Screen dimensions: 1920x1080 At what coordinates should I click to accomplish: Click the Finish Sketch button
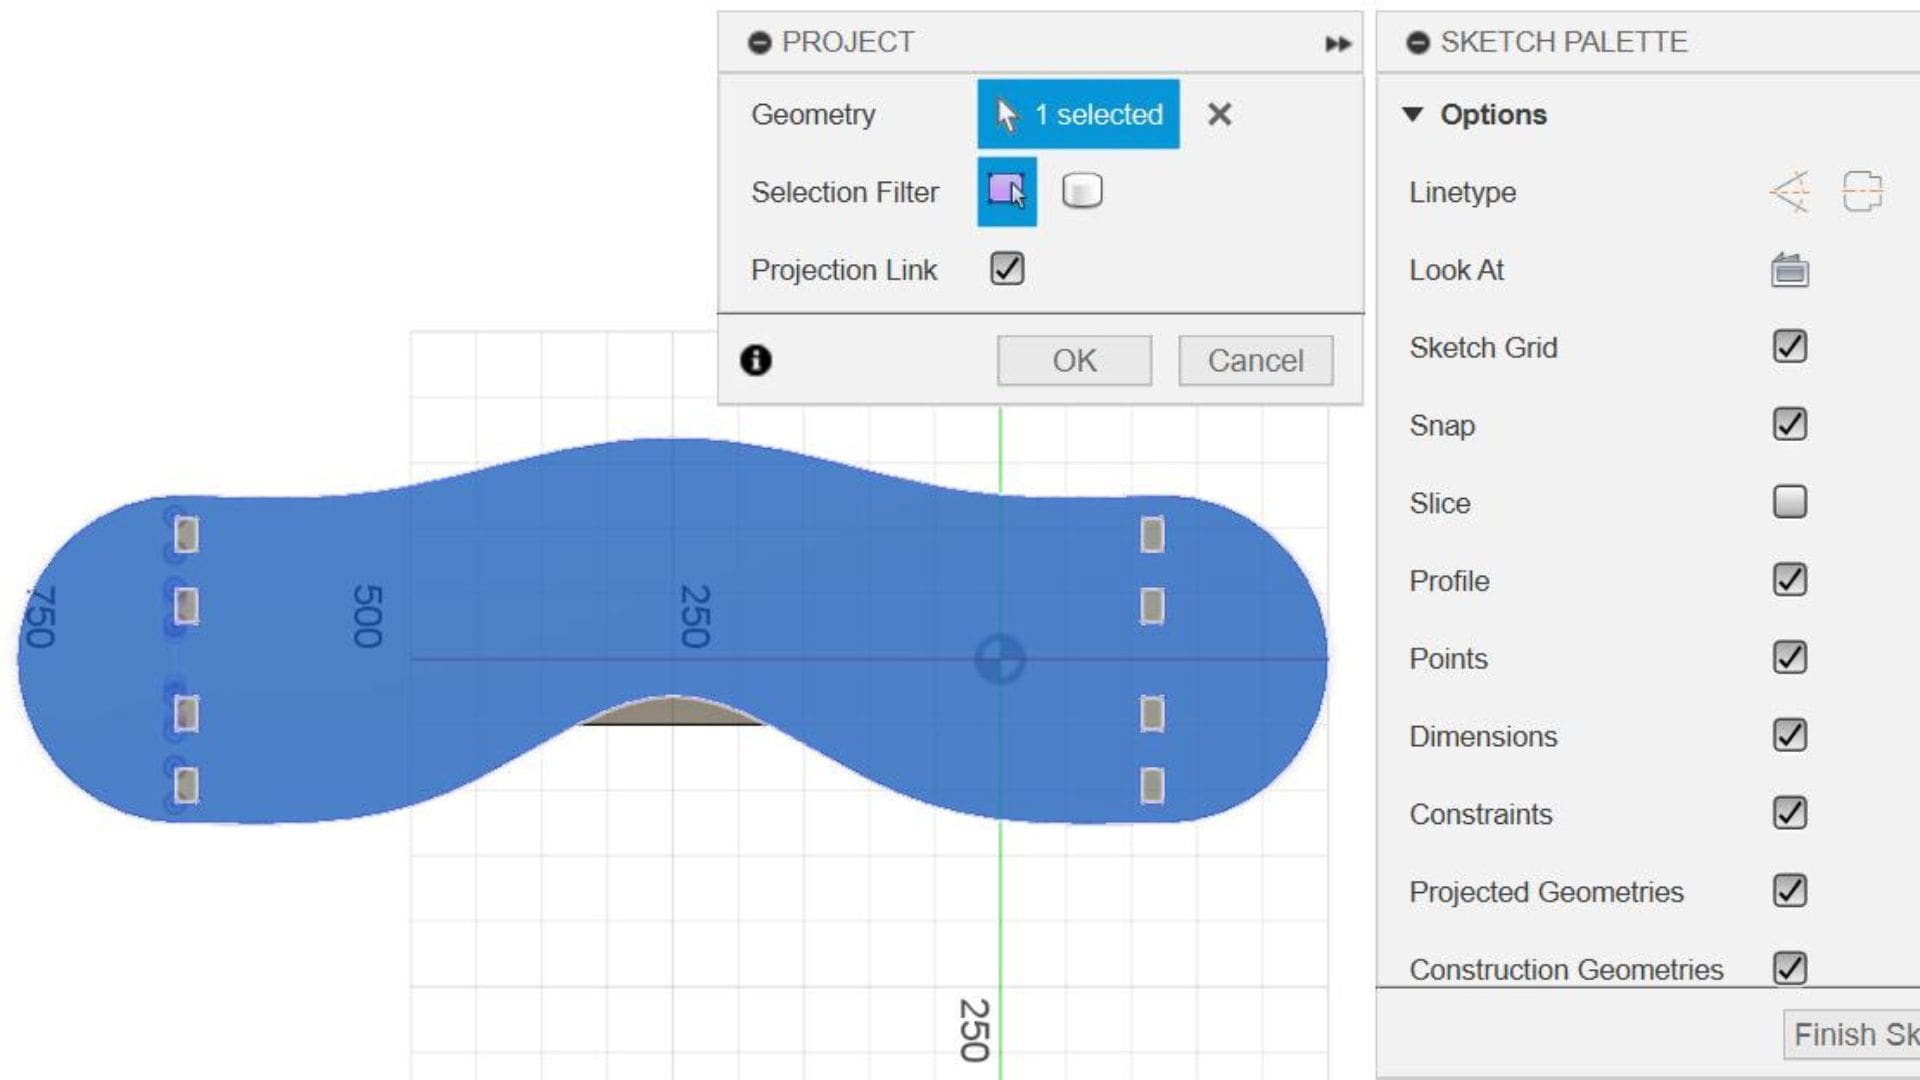[x=1852, y=1034]
